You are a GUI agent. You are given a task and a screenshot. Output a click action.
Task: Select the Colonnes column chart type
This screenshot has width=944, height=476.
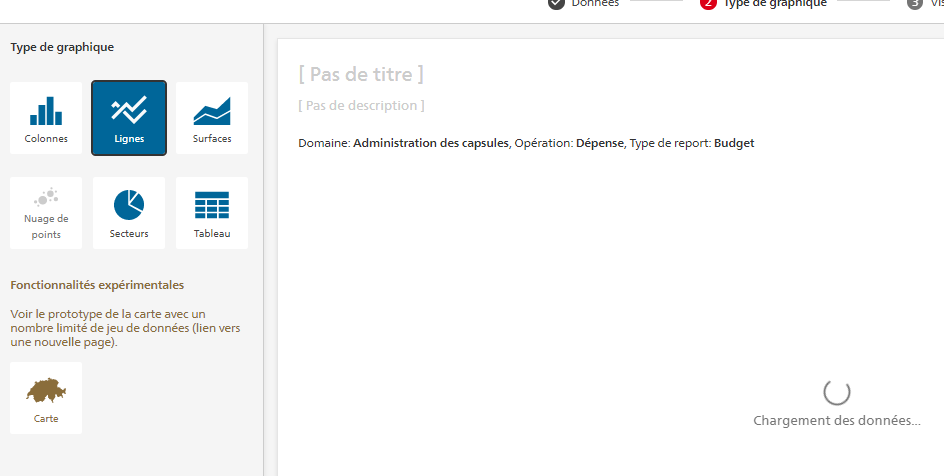(x=46, y=118)
